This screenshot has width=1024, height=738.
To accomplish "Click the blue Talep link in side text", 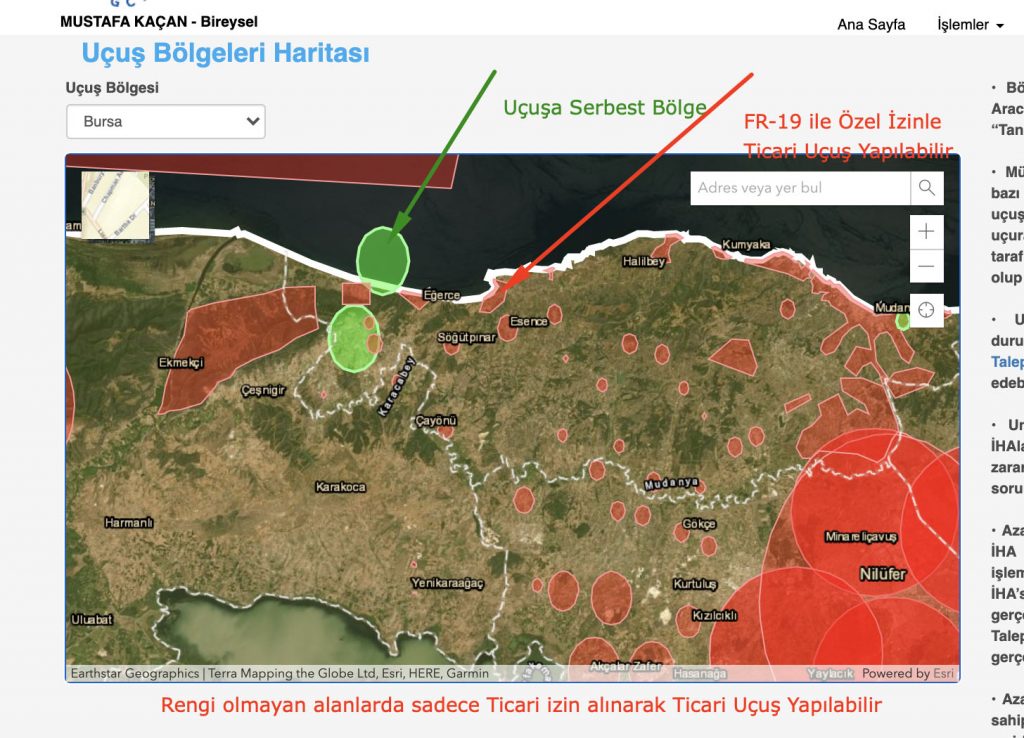I will coord(1006,362).
